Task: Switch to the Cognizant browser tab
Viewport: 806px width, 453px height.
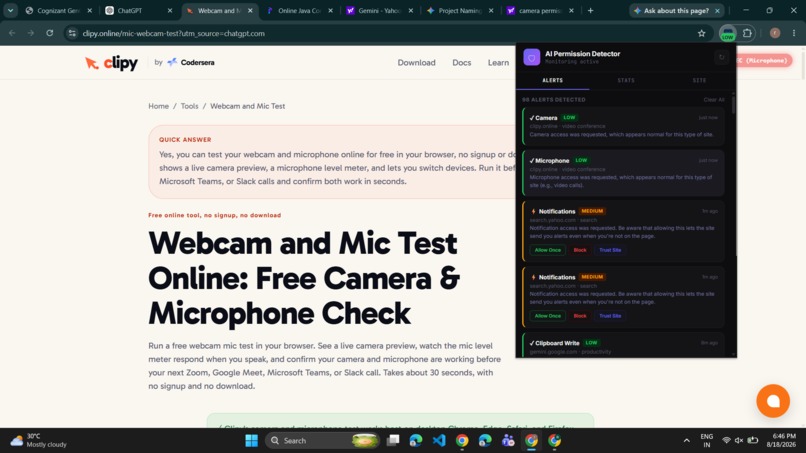Action: [x=58, y=10]
